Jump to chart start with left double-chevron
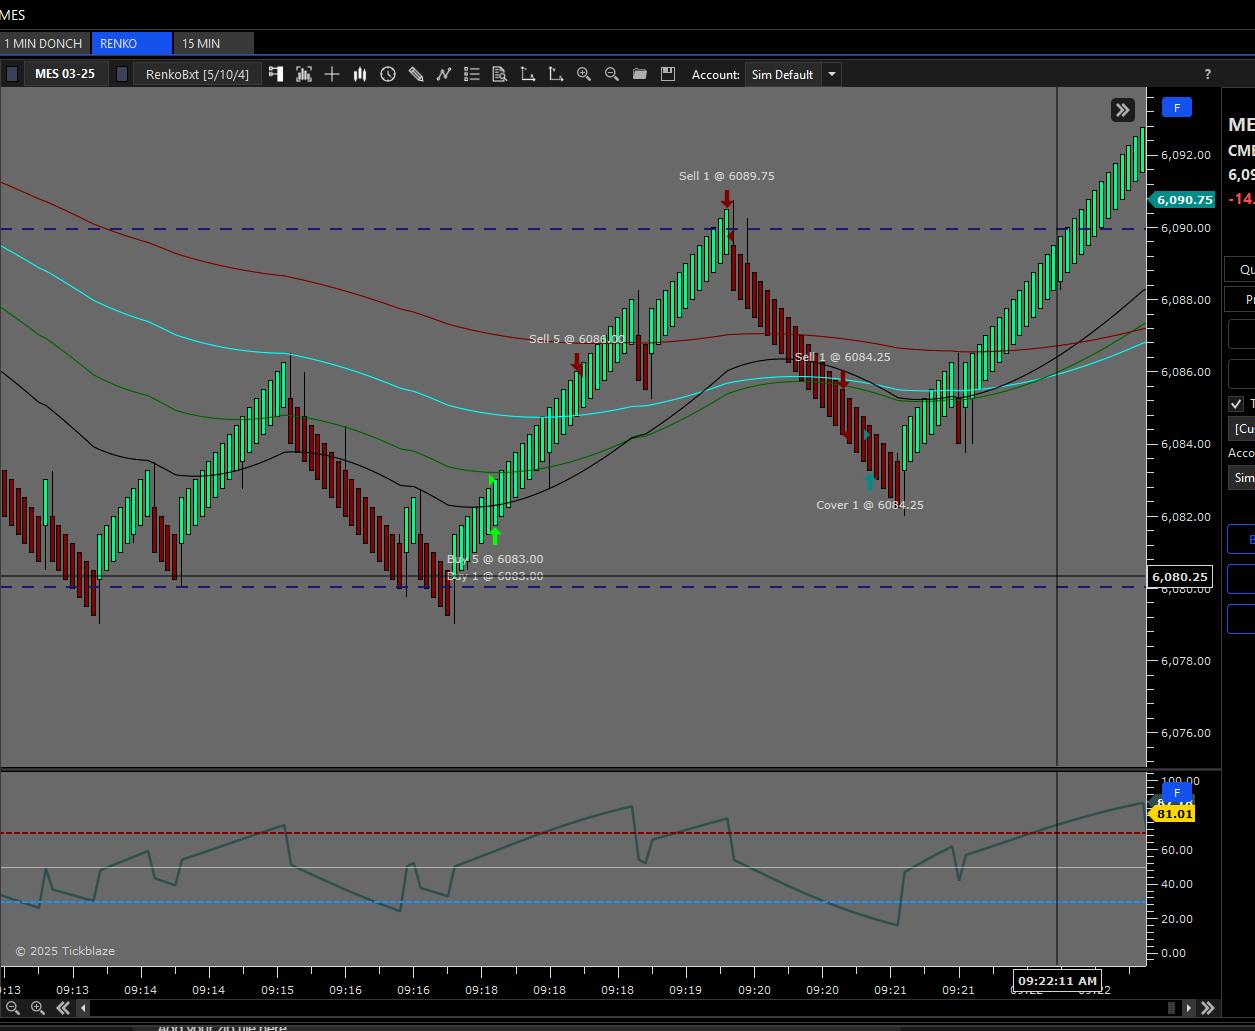This screenshot has height=1031, width=1255. click(x=63, y=1008)
